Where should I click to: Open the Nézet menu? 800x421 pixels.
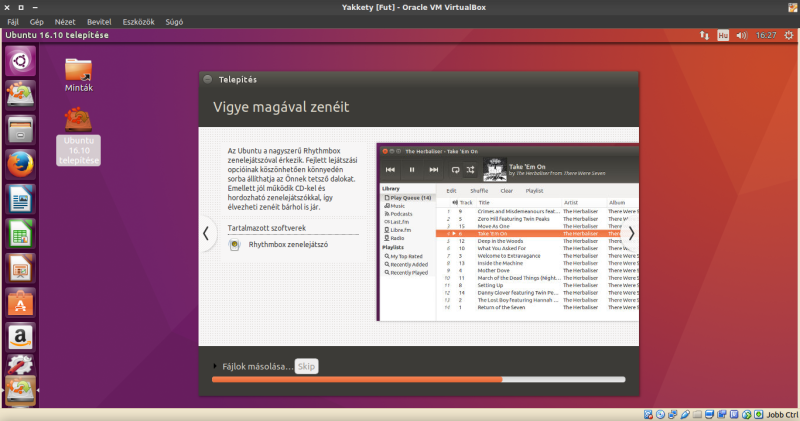pos(64,21)
